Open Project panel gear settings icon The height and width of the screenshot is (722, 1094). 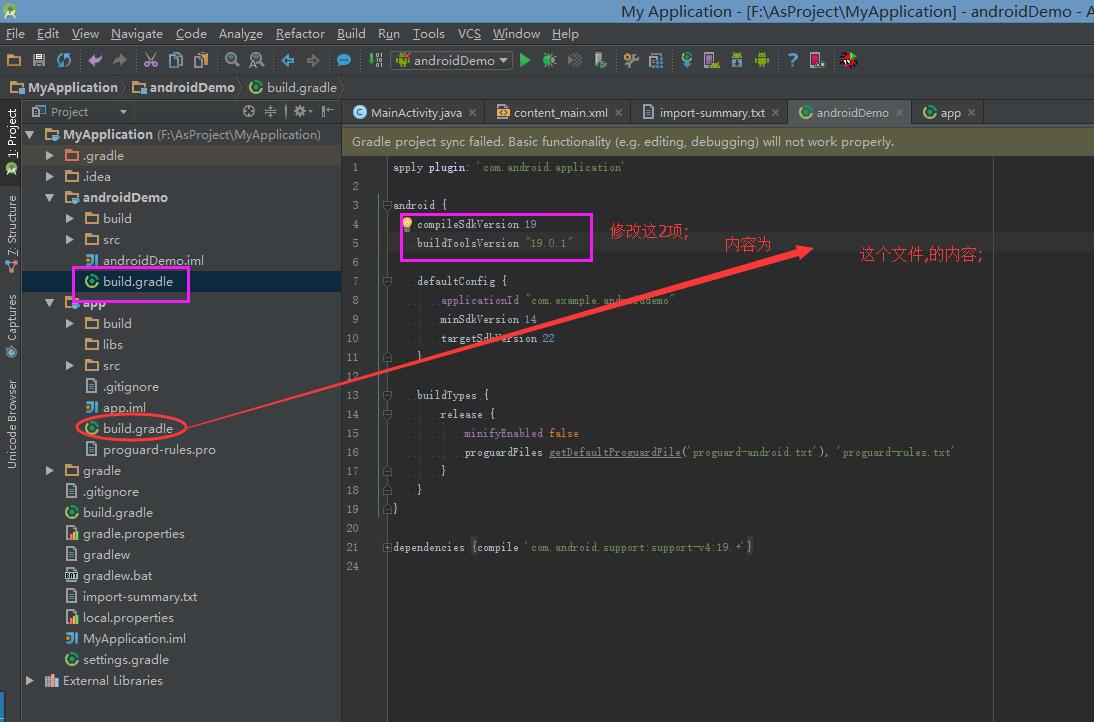tap(303, 112)
